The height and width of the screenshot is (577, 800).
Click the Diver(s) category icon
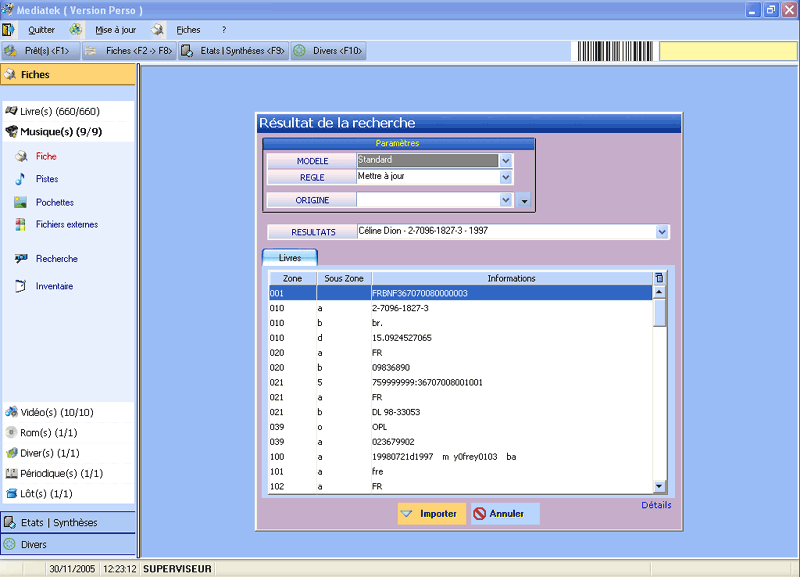(x=11, y=453)
